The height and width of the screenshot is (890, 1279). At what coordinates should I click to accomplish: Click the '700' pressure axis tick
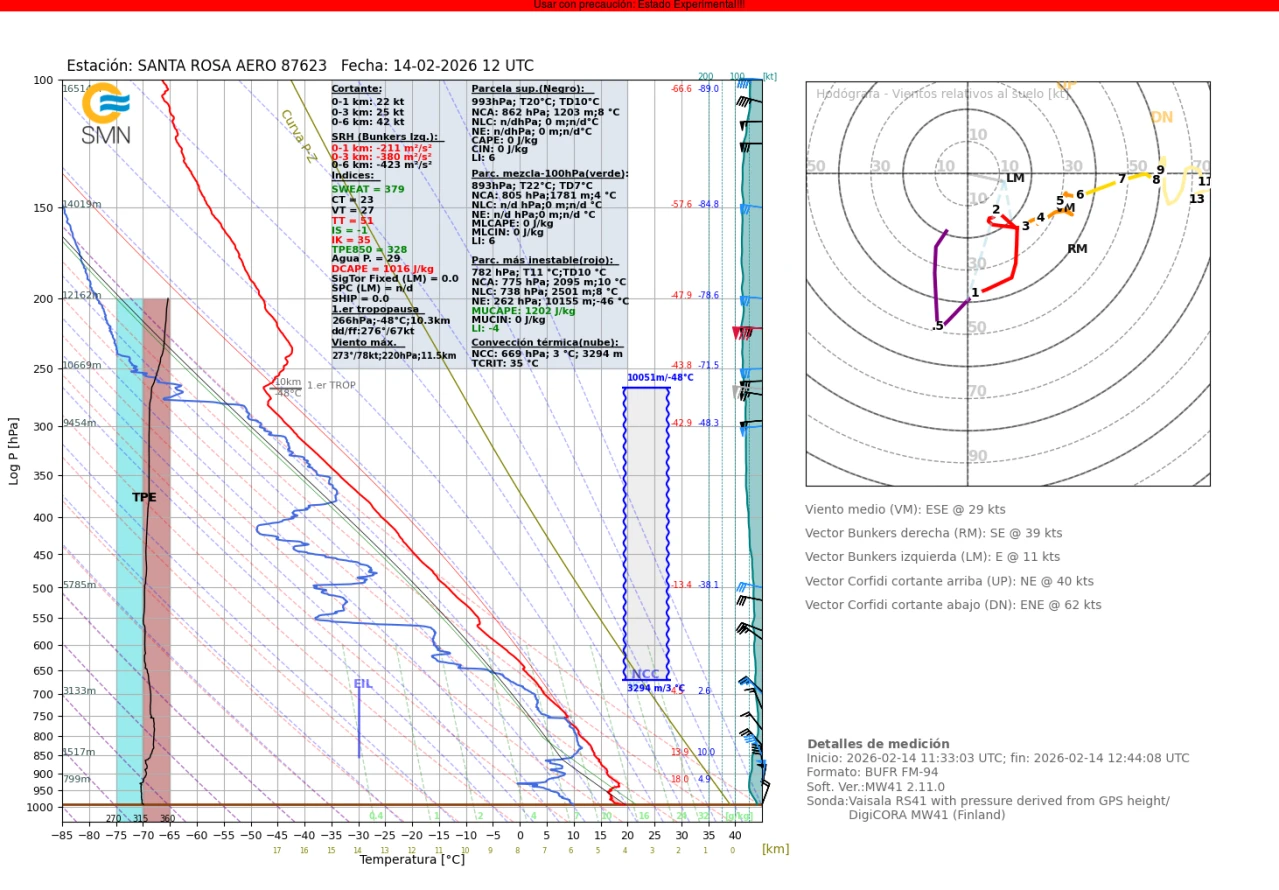tap(43, 694)
